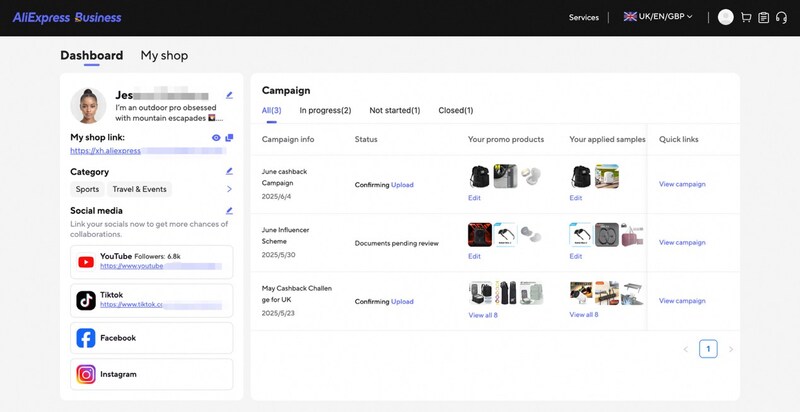
Task: Click the user avatar in header
Action: (726, 17)
